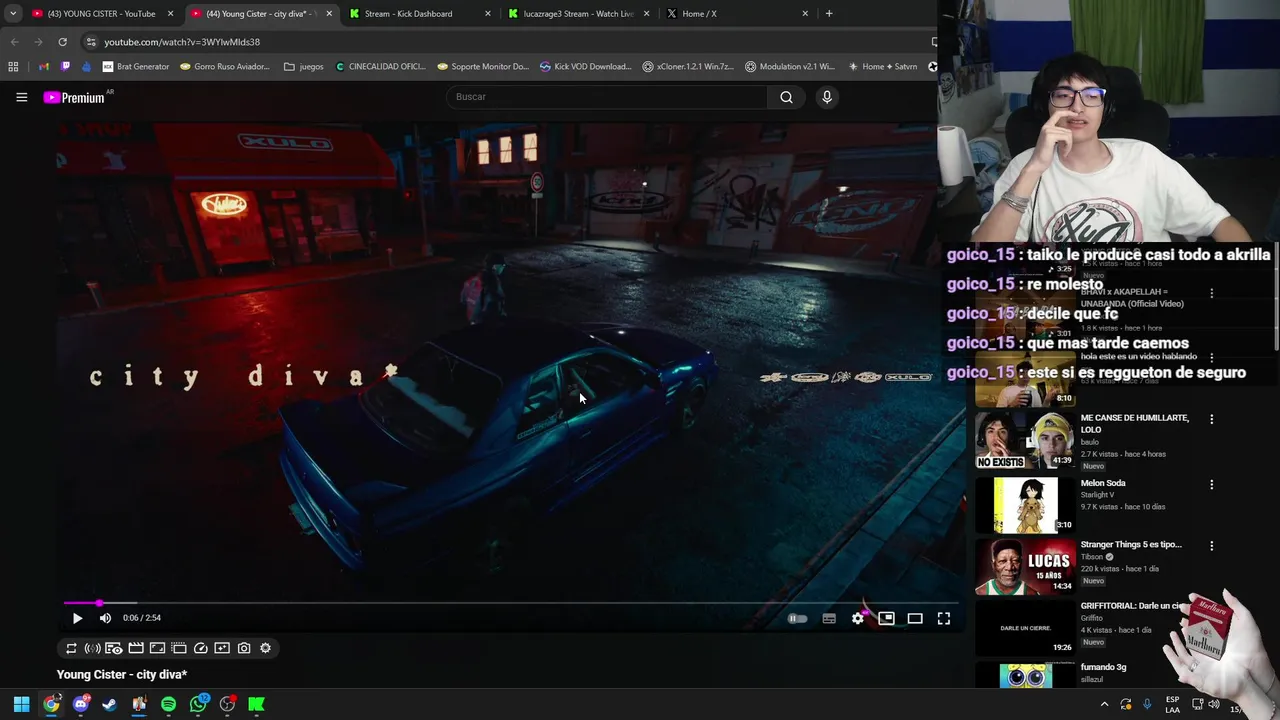Open CINECALIDAD OFICI bookmark
The image size is (1280, 720).
(x=381, y=67)
